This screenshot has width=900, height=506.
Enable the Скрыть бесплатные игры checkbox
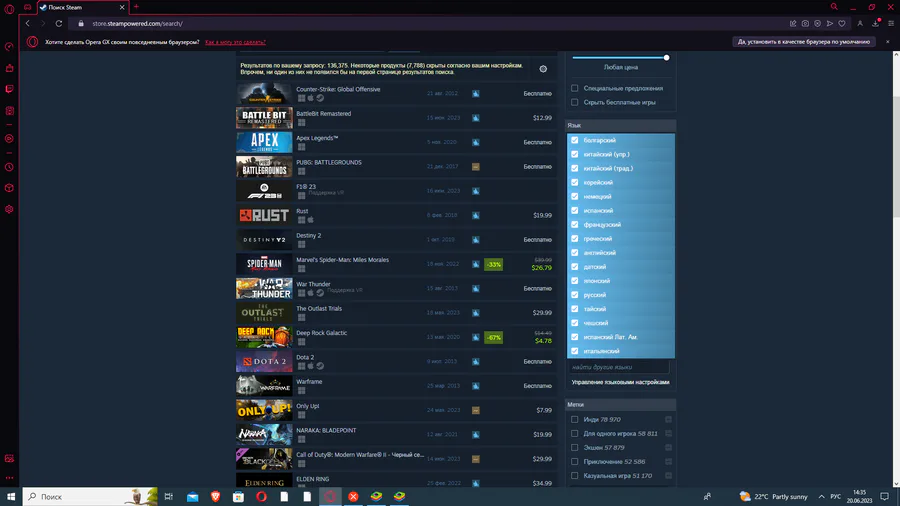[575, 102]
